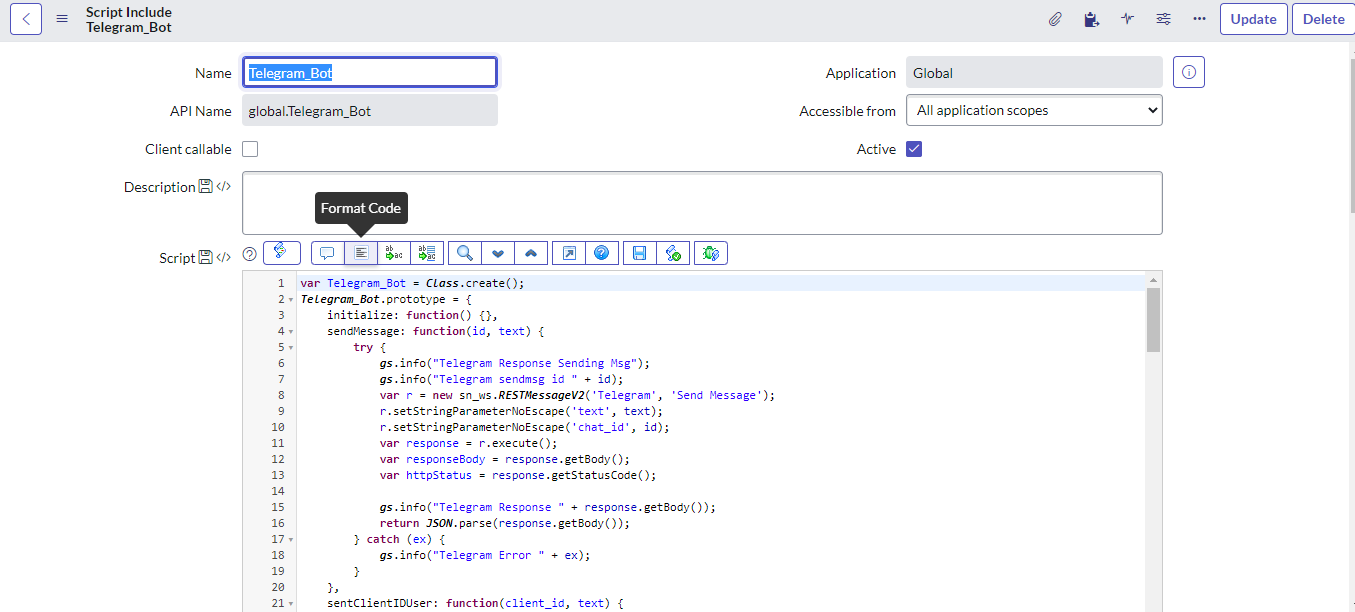Collapse the try block on line 5
The height and width of the screenshot is (612, 1355).
coord(290,348)
